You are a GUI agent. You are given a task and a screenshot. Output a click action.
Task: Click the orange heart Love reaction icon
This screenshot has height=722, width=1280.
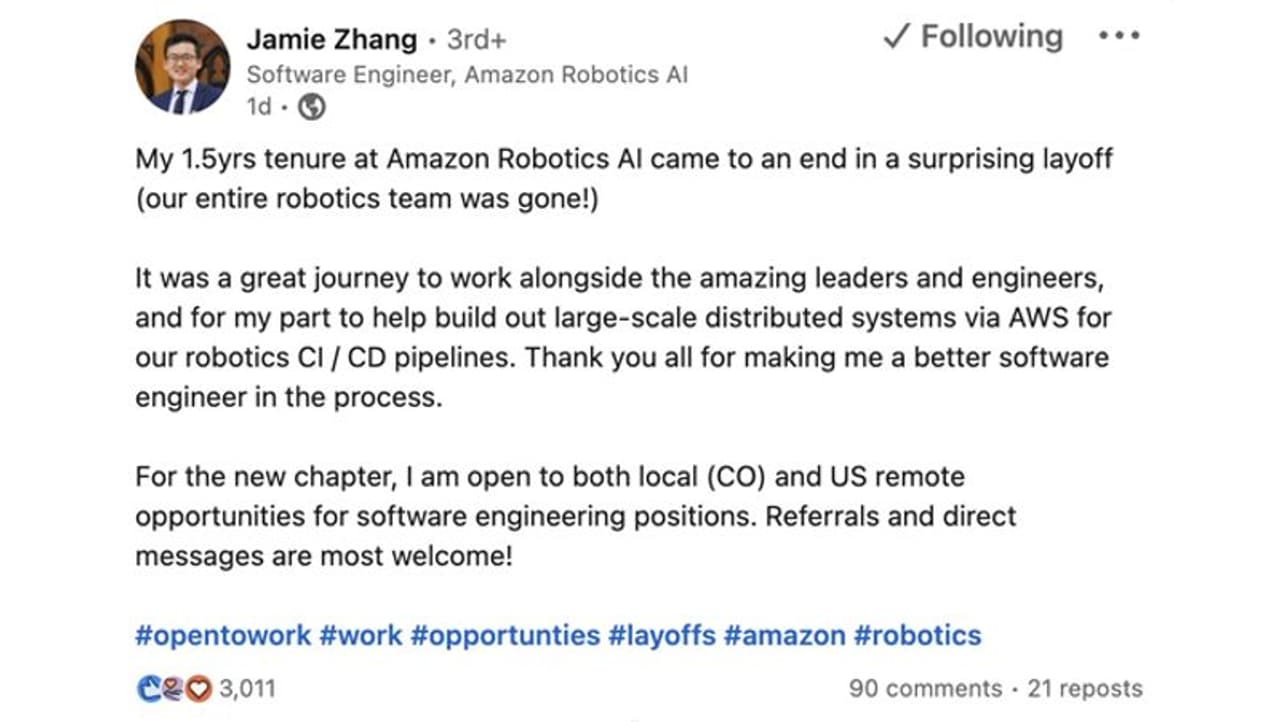click(x=198, y=688)
